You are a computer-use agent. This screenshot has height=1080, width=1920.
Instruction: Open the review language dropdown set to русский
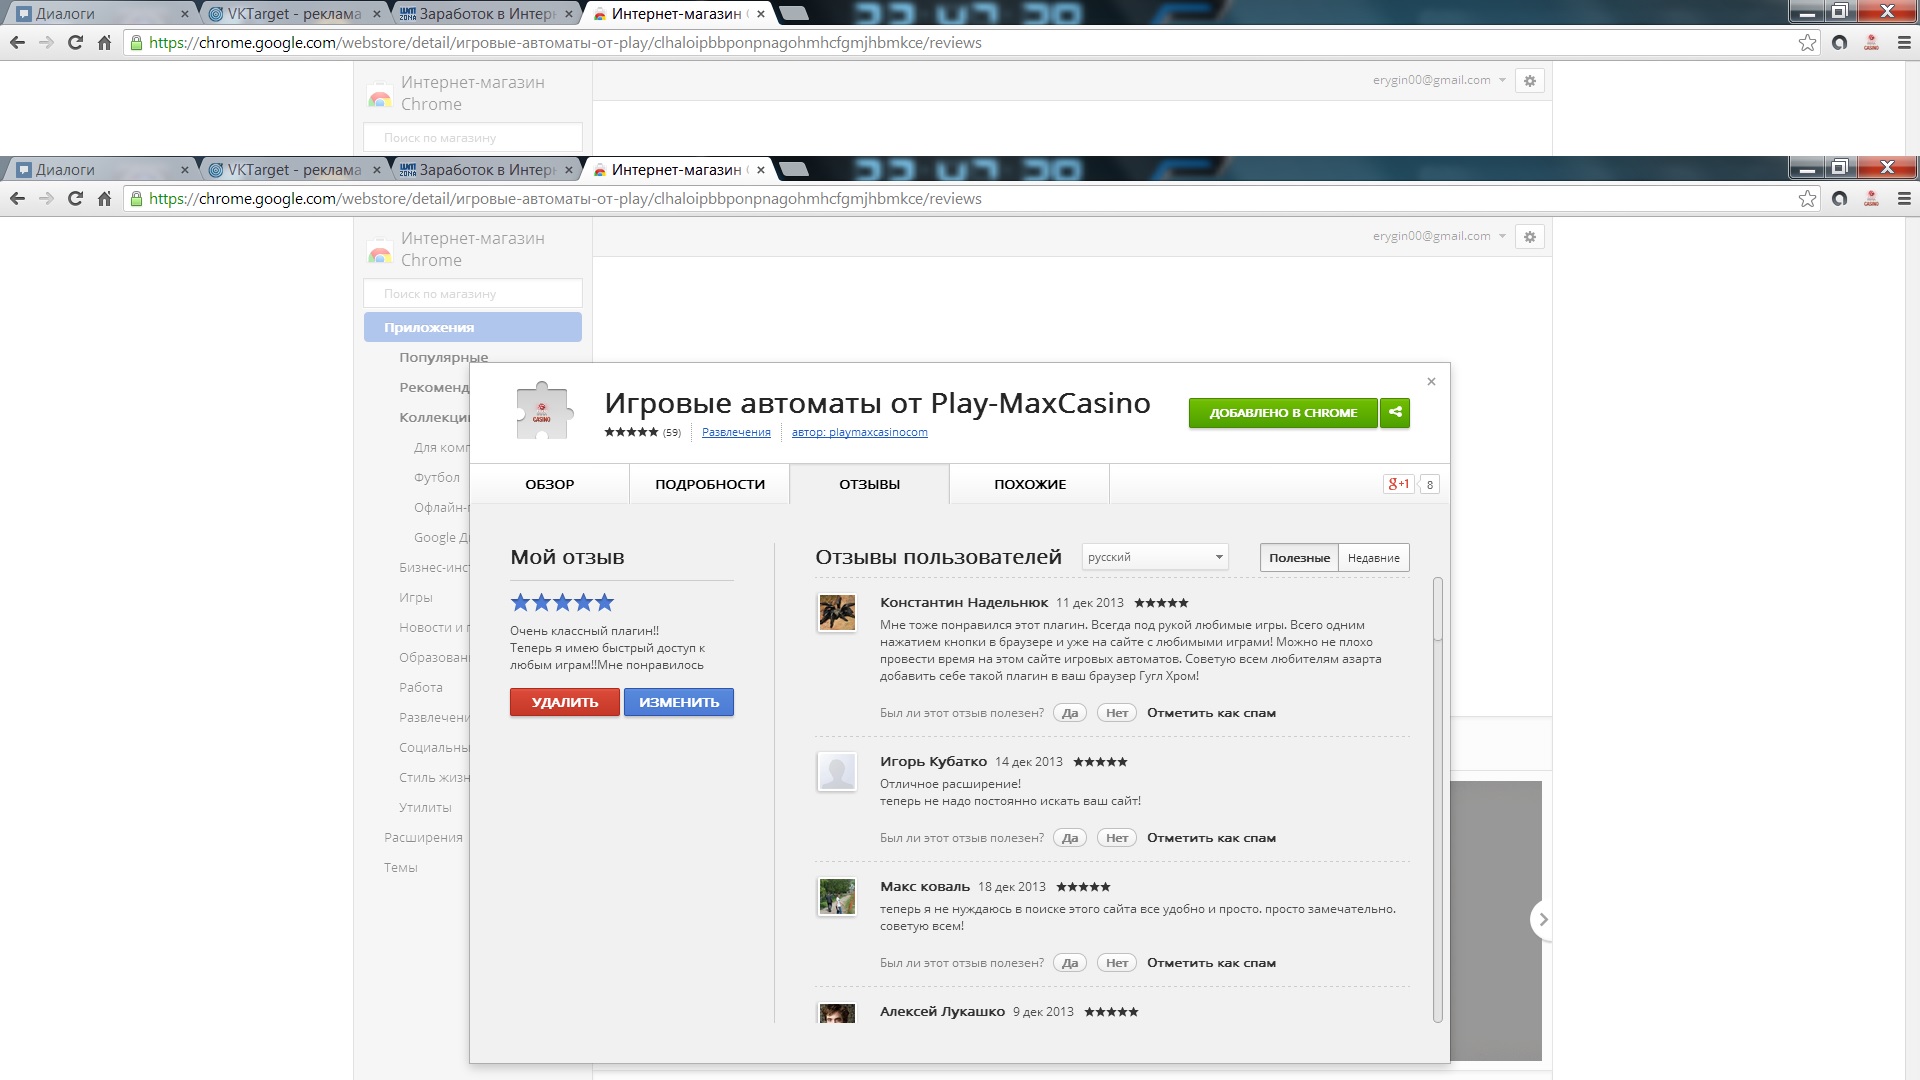(x=1155, y=557)
